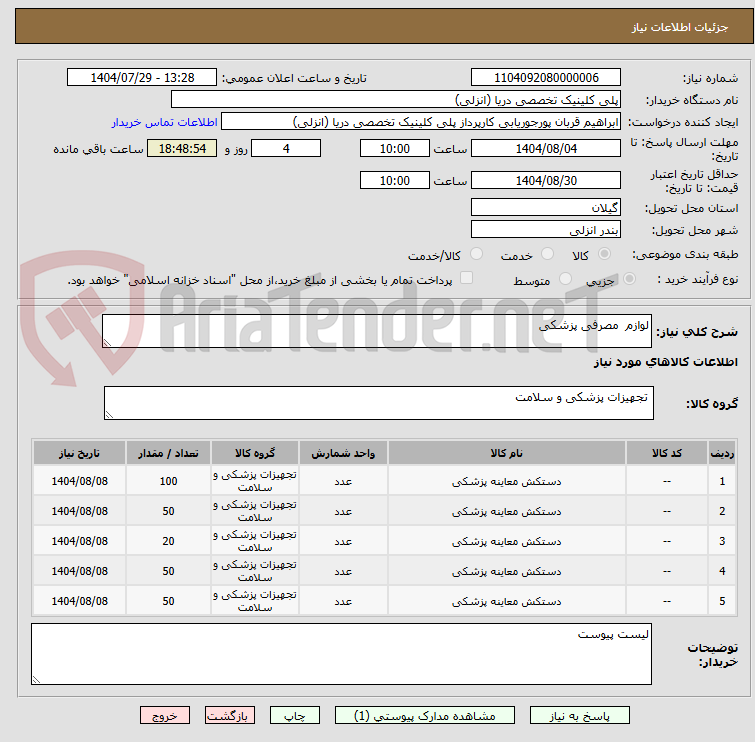Click the استان محل تحویل field گیلان

tap(546, 208)
